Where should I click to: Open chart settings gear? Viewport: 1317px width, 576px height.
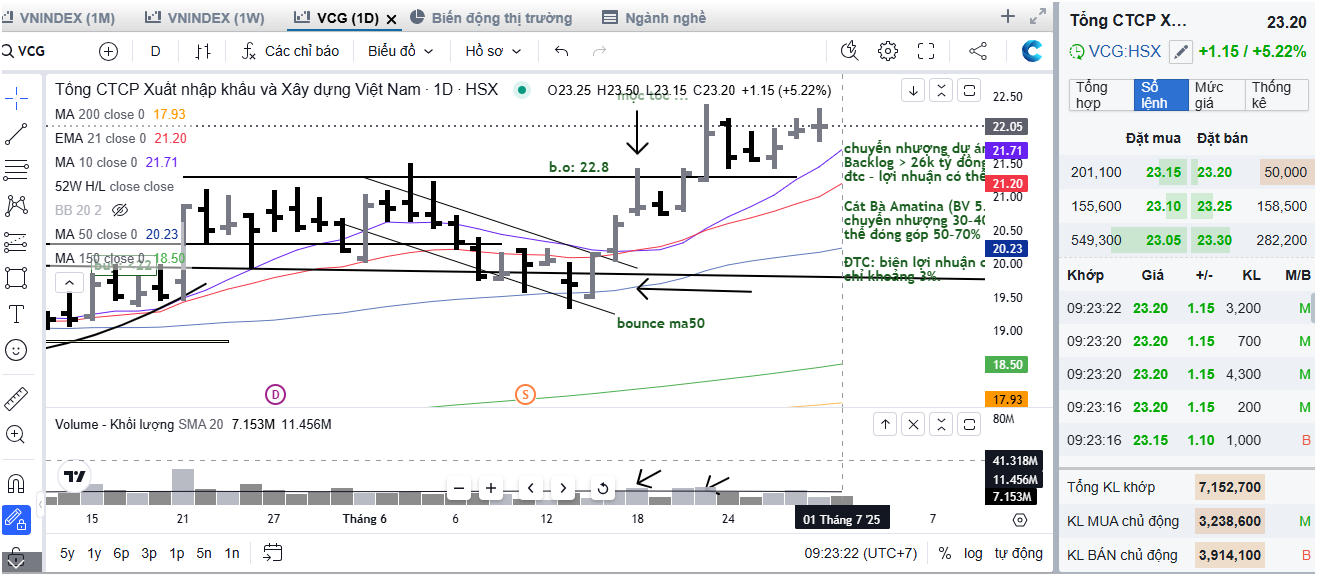pos(887,51)
